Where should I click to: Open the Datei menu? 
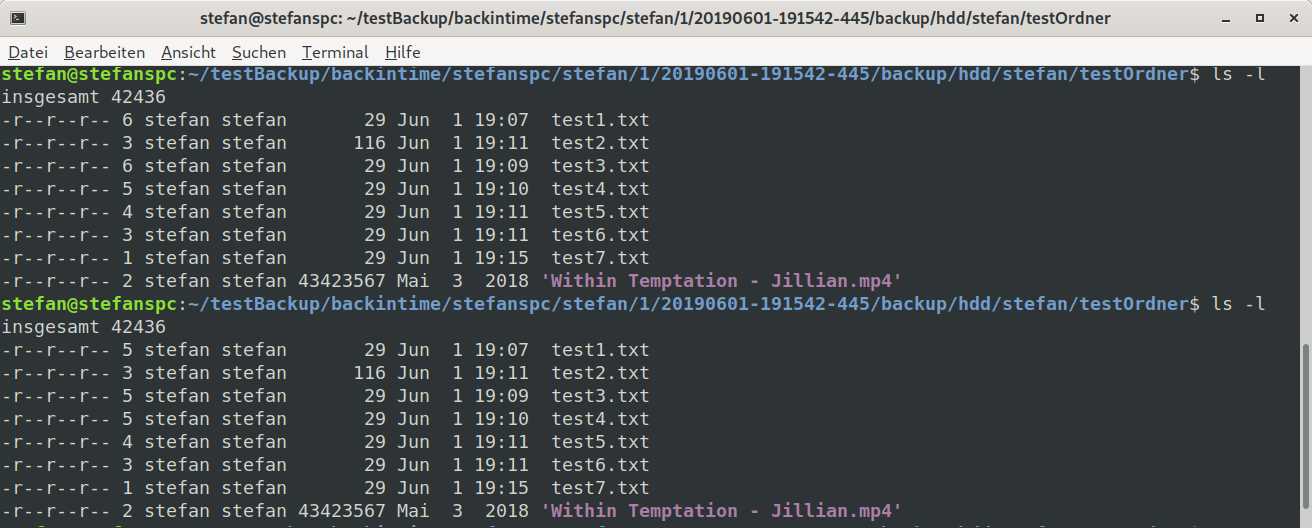[x=28, y=52]
